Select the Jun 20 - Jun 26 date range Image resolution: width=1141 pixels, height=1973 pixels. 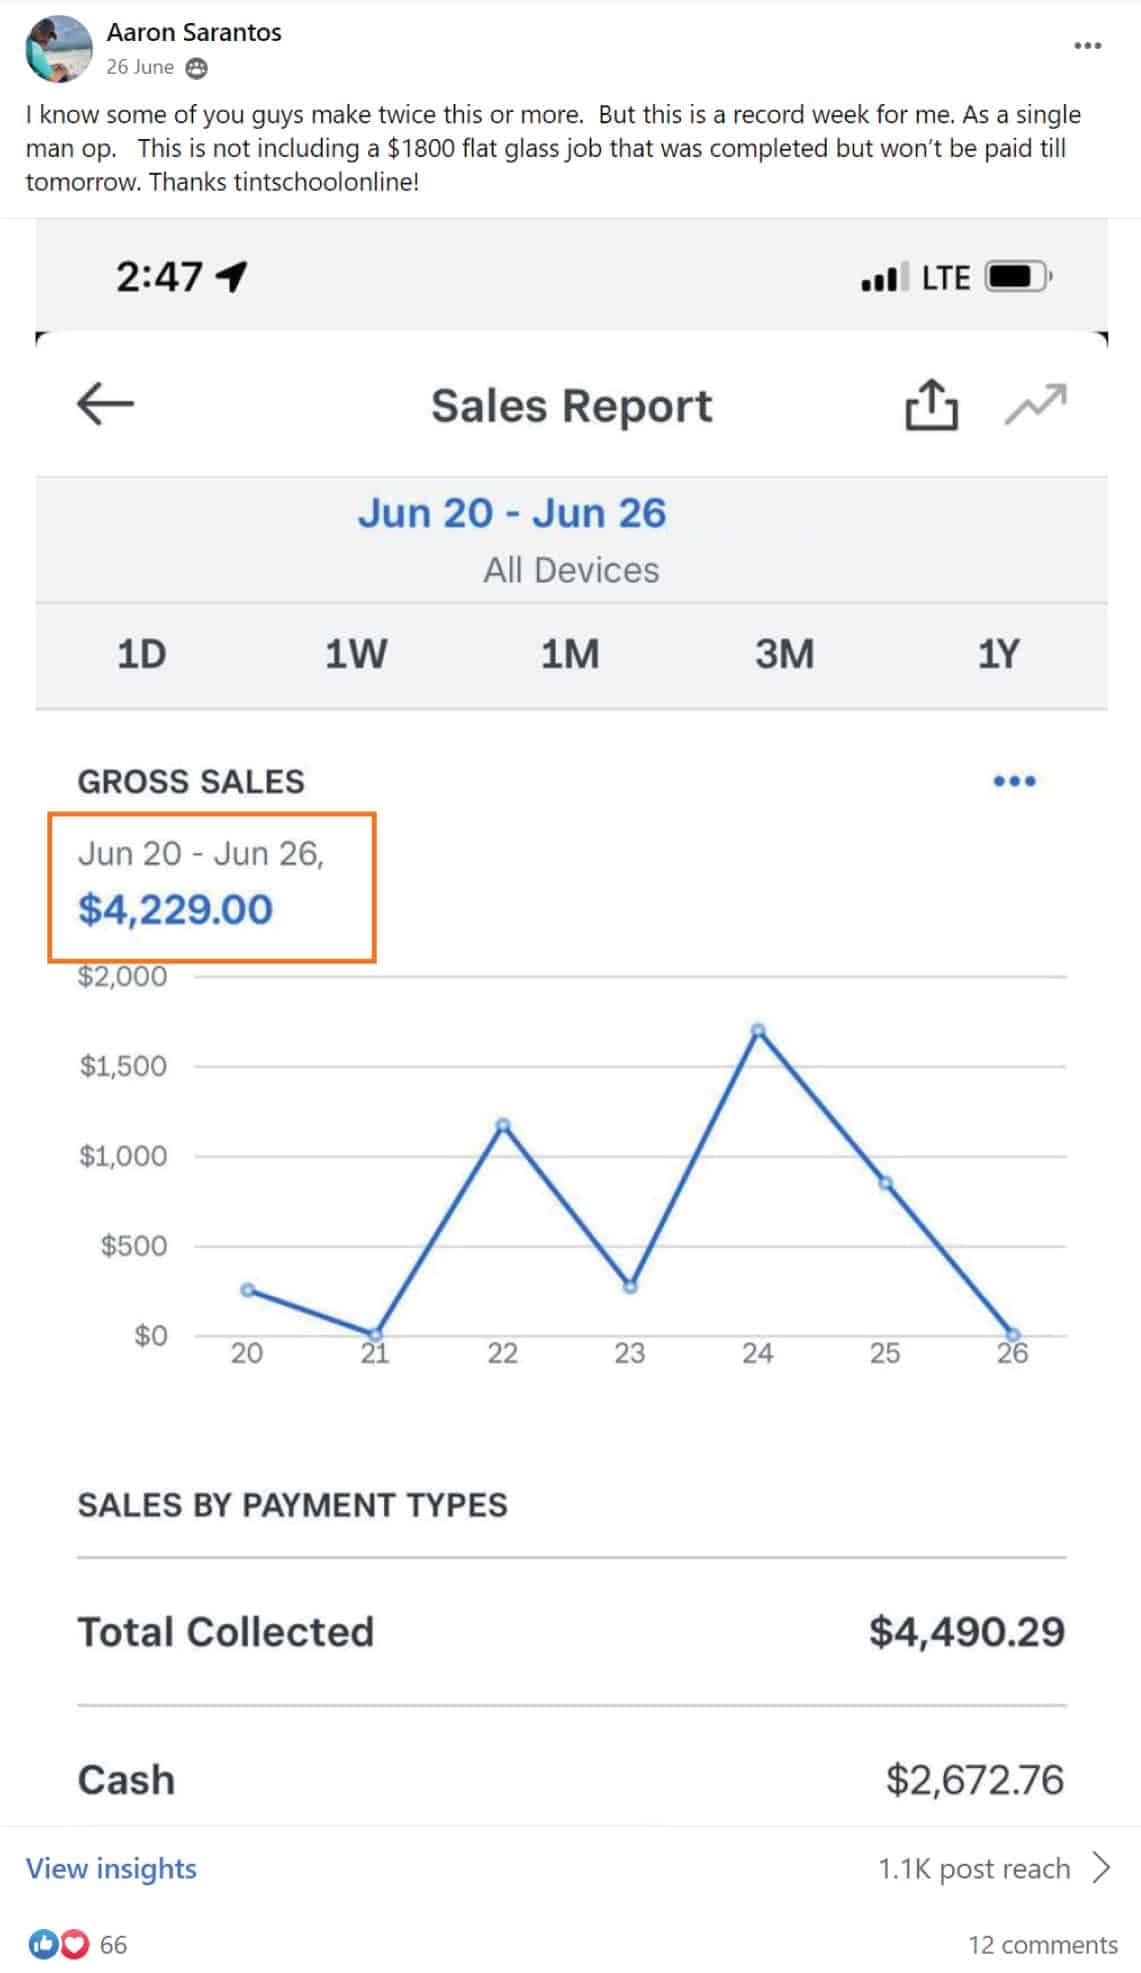tap(512, 513)
